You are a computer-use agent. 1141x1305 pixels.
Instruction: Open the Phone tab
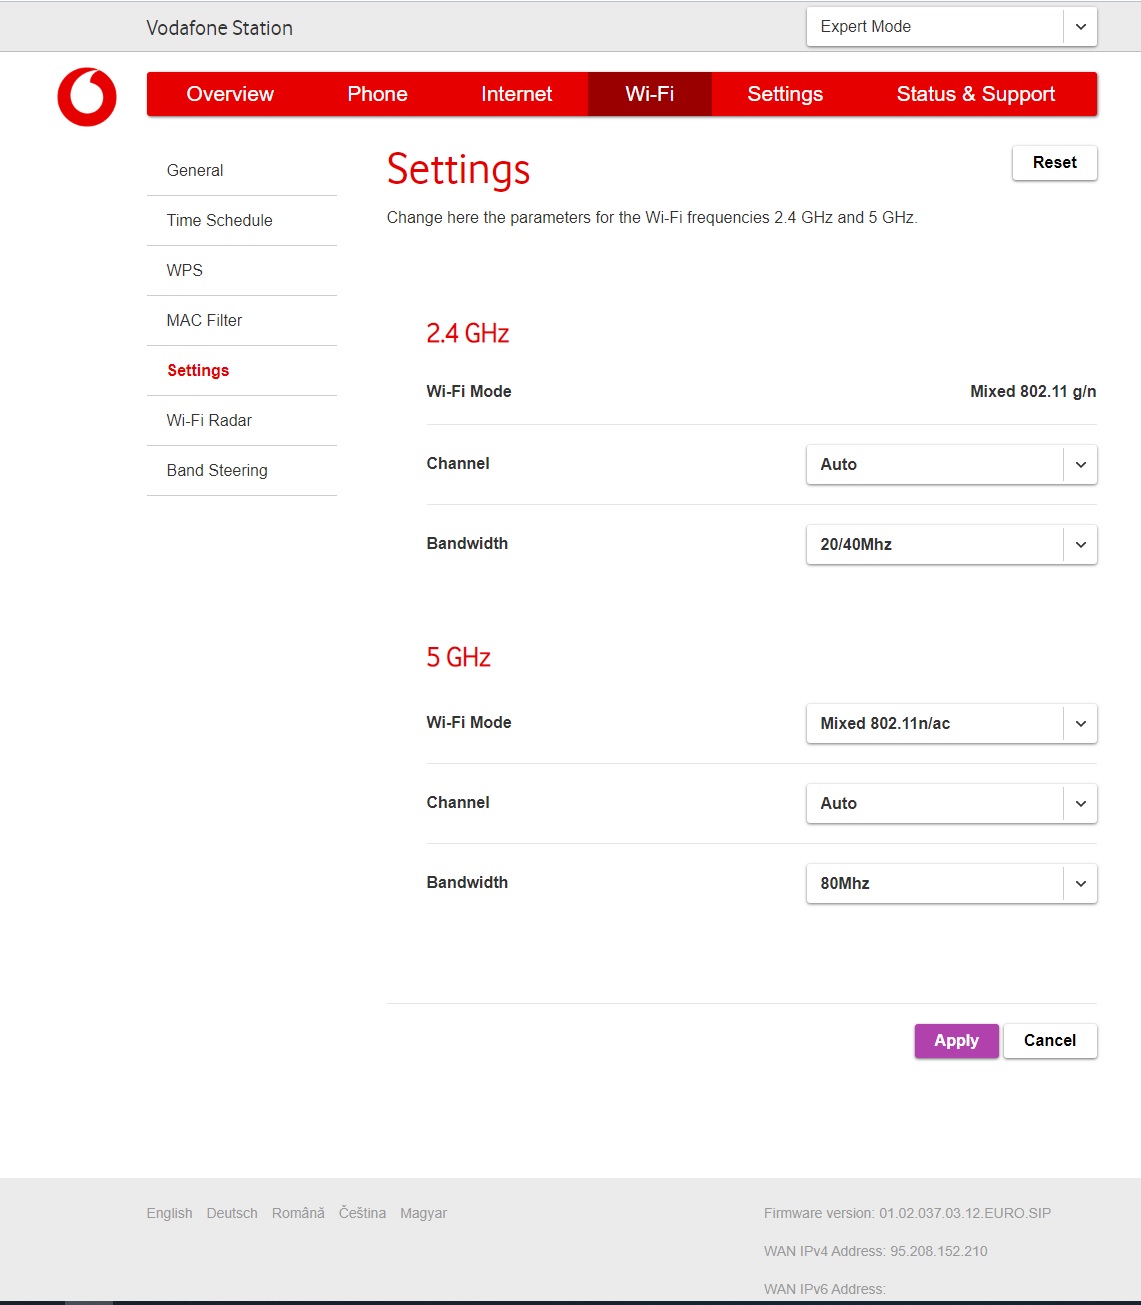click(377, 94)
